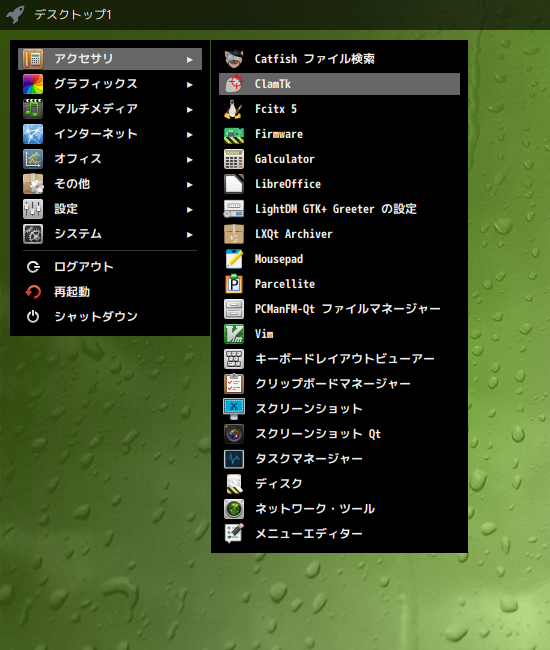Screen dimensions: 550x650
Task: Click the Firmware circuit board icon
Action: [234, 134]
